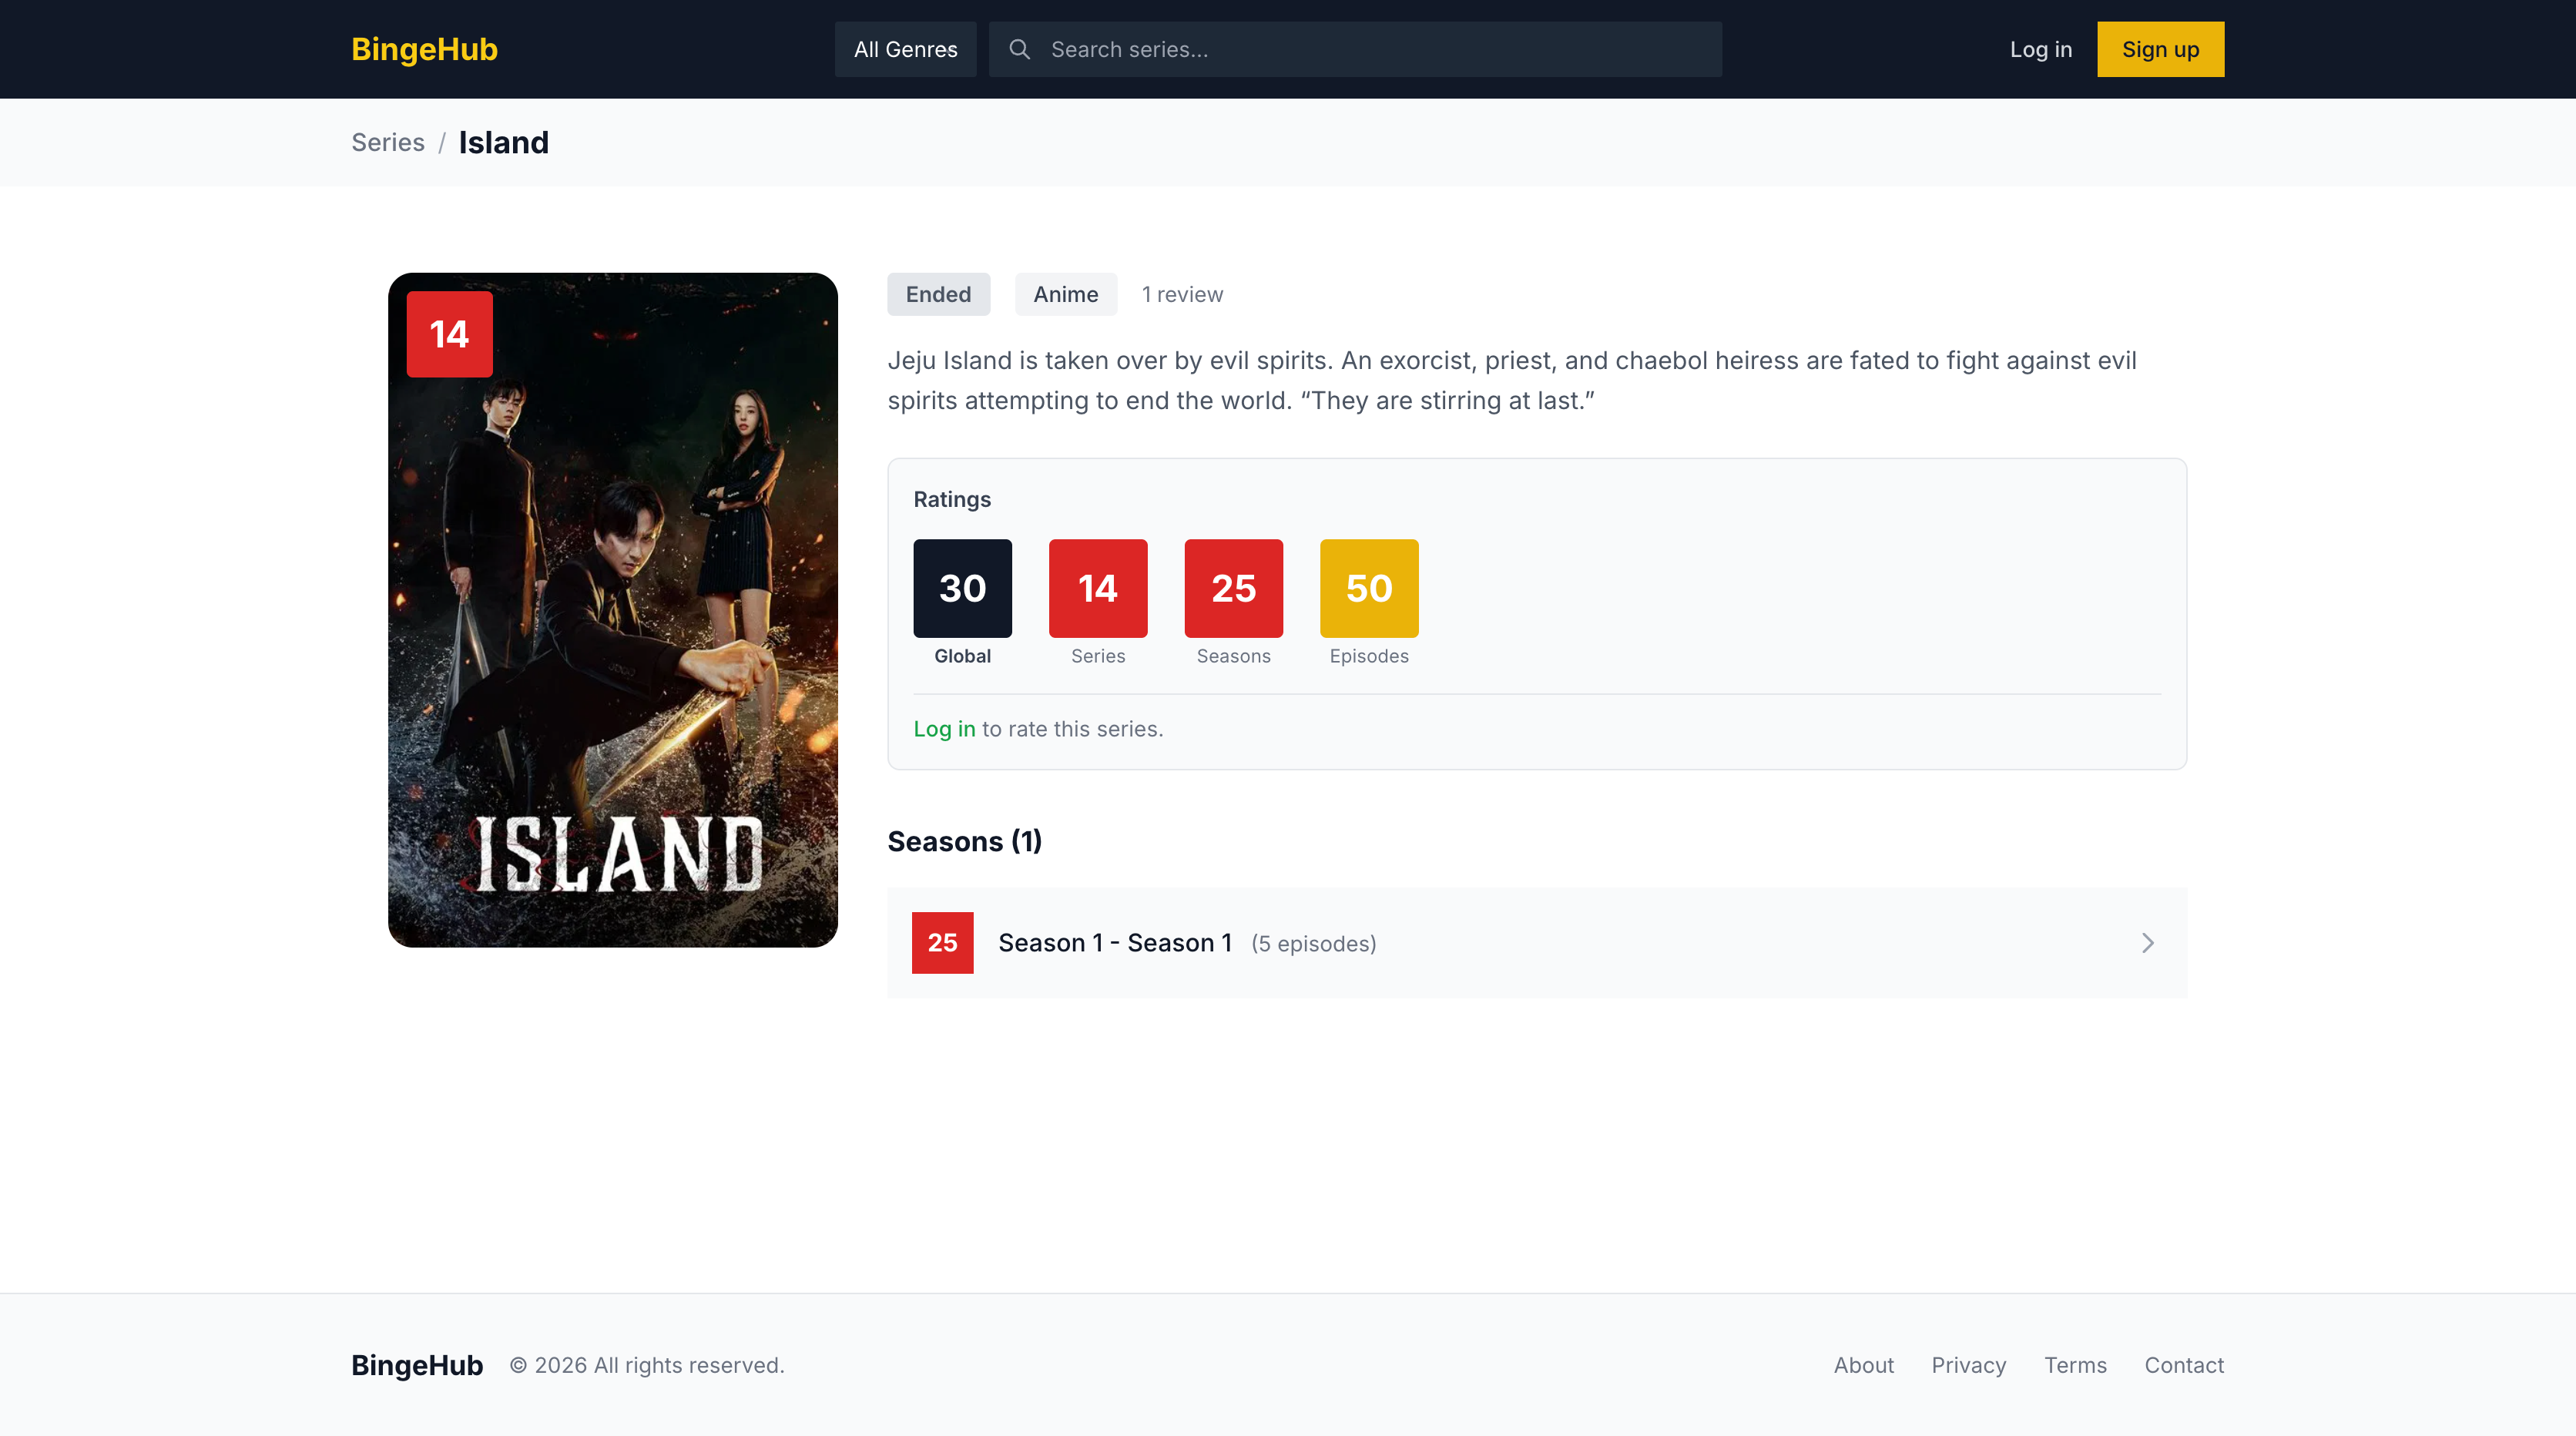Open the Series breadcrumb dropdown path
Image resolution: width=2576 pixels, height=1436 pixels.
pos(388,142)
